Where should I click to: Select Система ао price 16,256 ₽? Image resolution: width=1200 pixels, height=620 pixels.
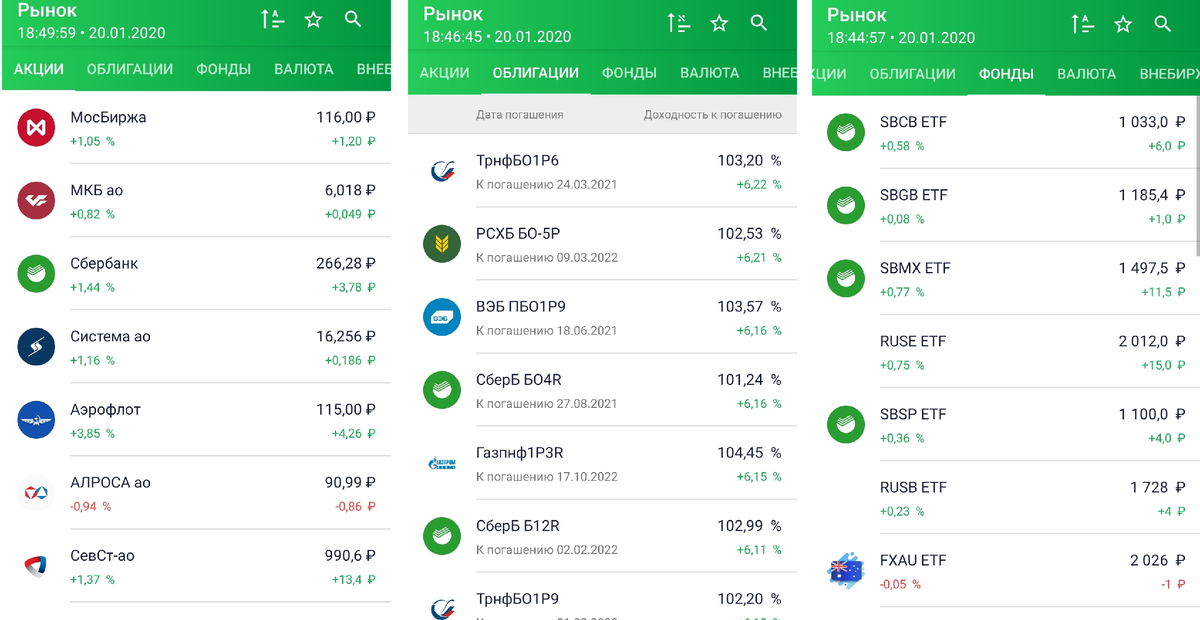click(346, 337)
